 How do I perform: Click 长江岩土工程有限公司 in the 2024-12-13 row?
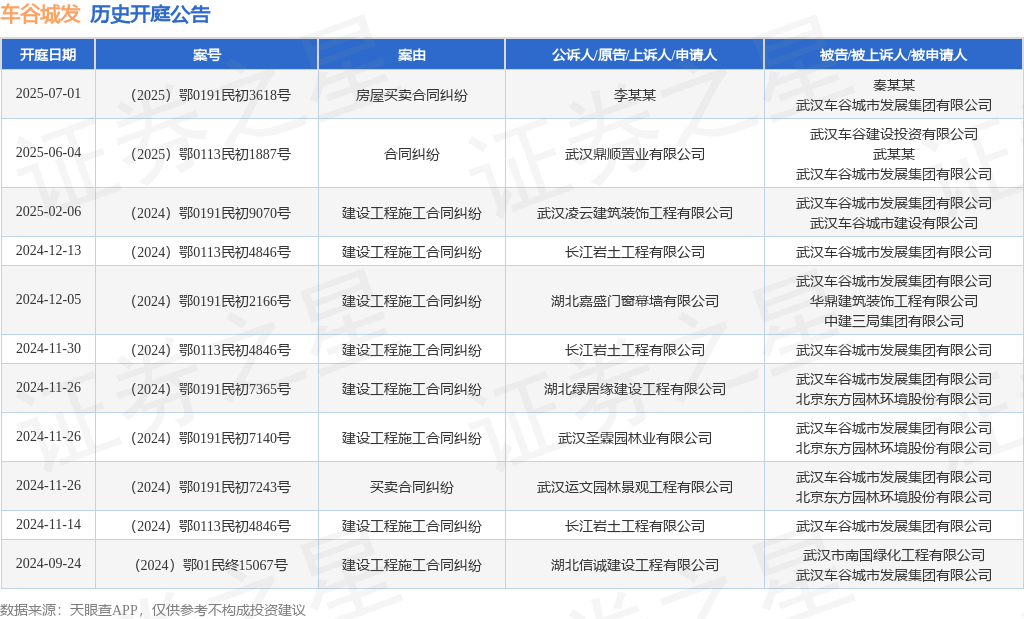(x=634, y=252)
